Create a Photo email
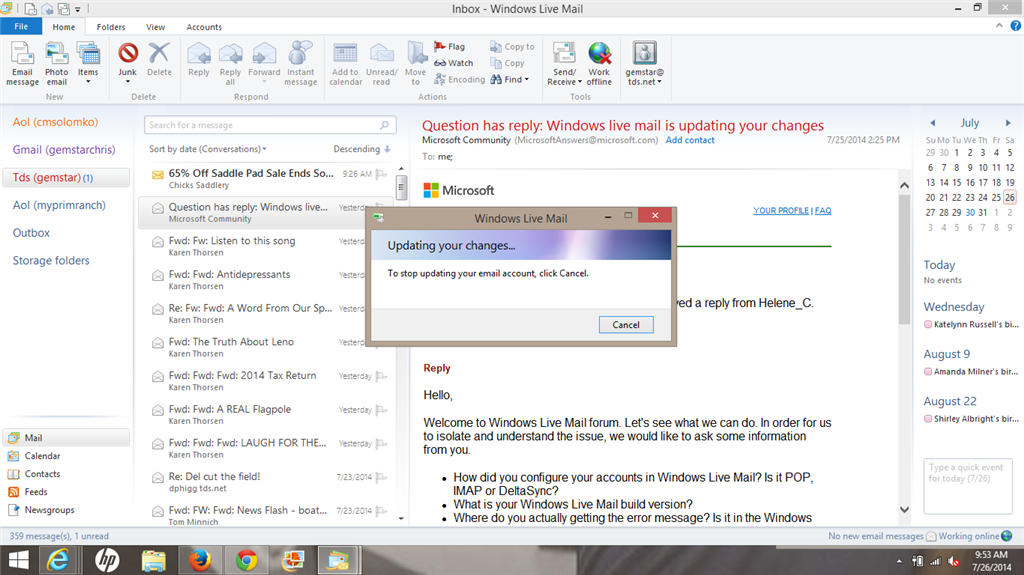1024x575 pixels. tap(56, 63)
